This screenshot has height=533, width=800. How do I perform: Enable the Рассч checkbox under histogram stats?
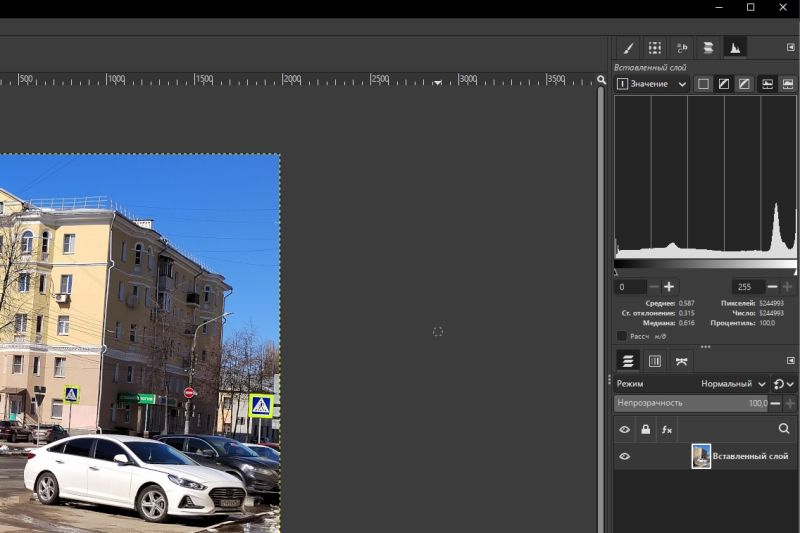click(x=622, y=336)
